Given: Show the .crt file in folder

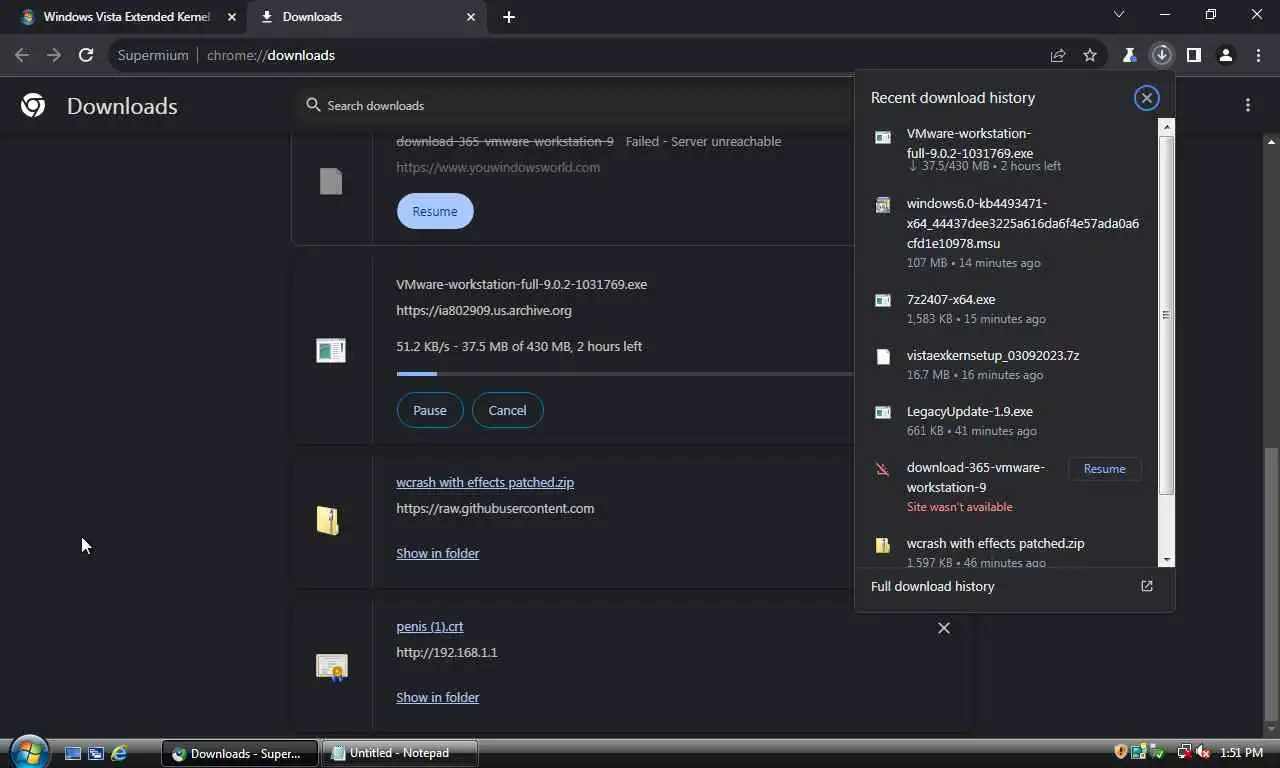Looking at the screenshot, I should tap(437, 697).
